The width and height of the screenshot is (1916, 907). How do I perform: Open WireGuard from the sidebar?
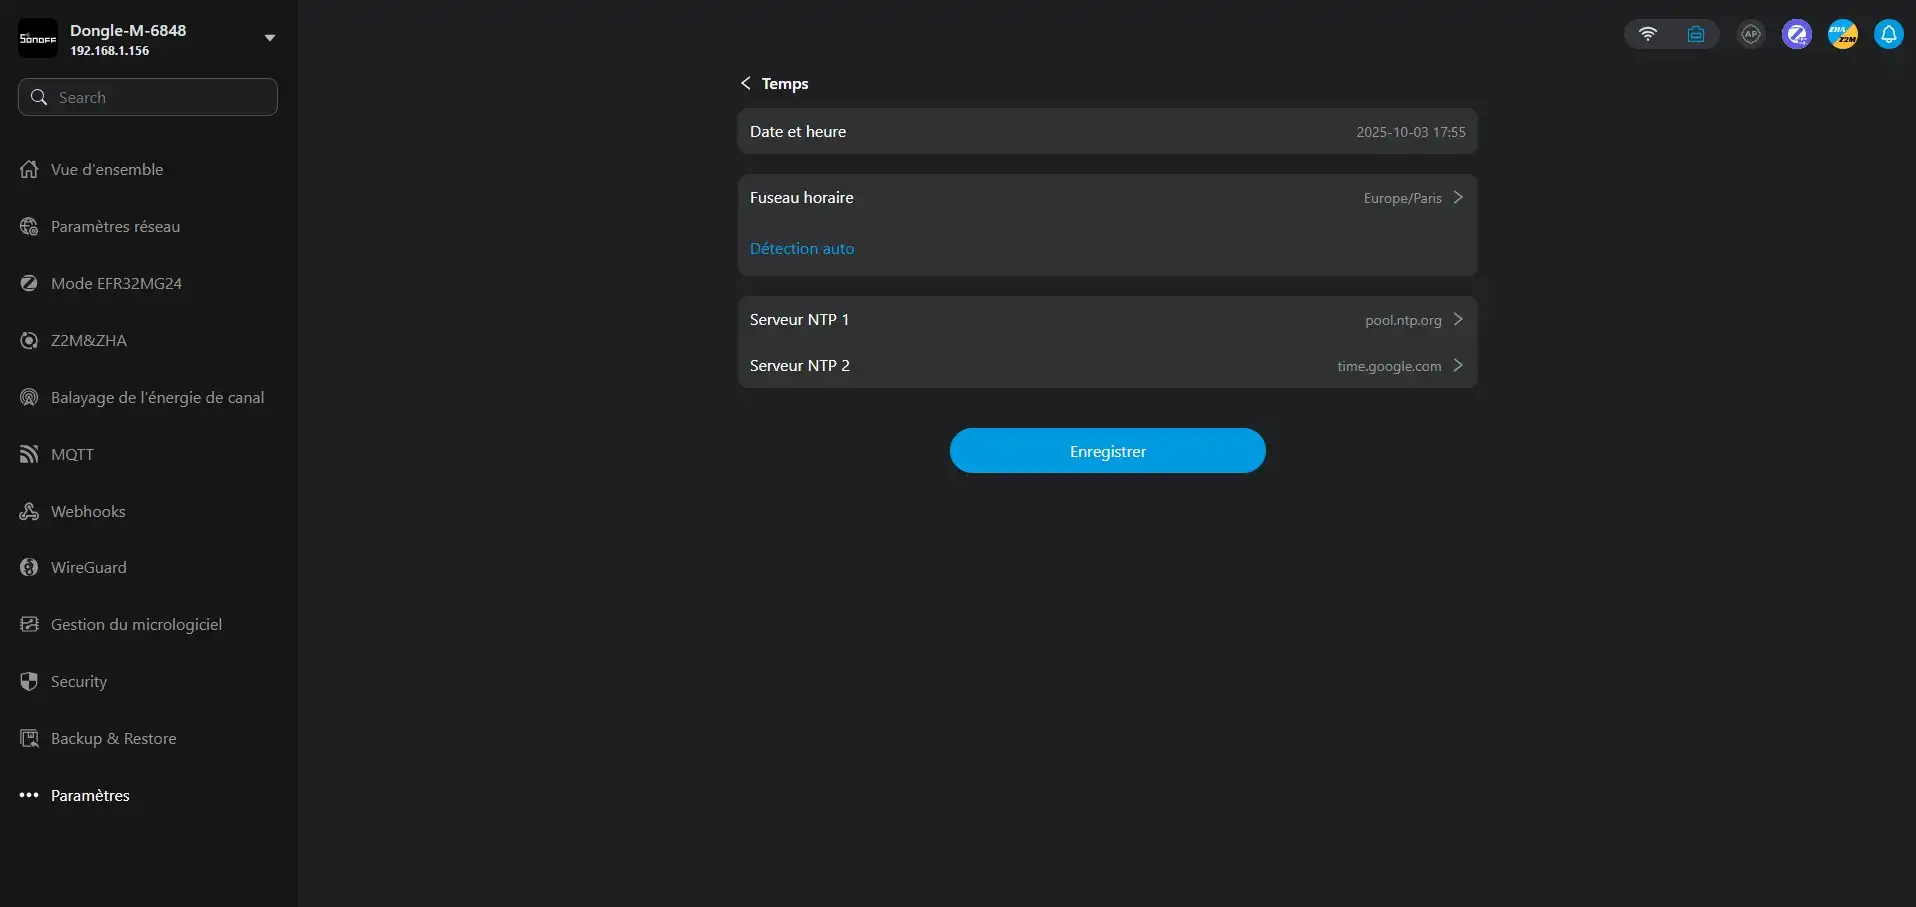pos(88,568)
